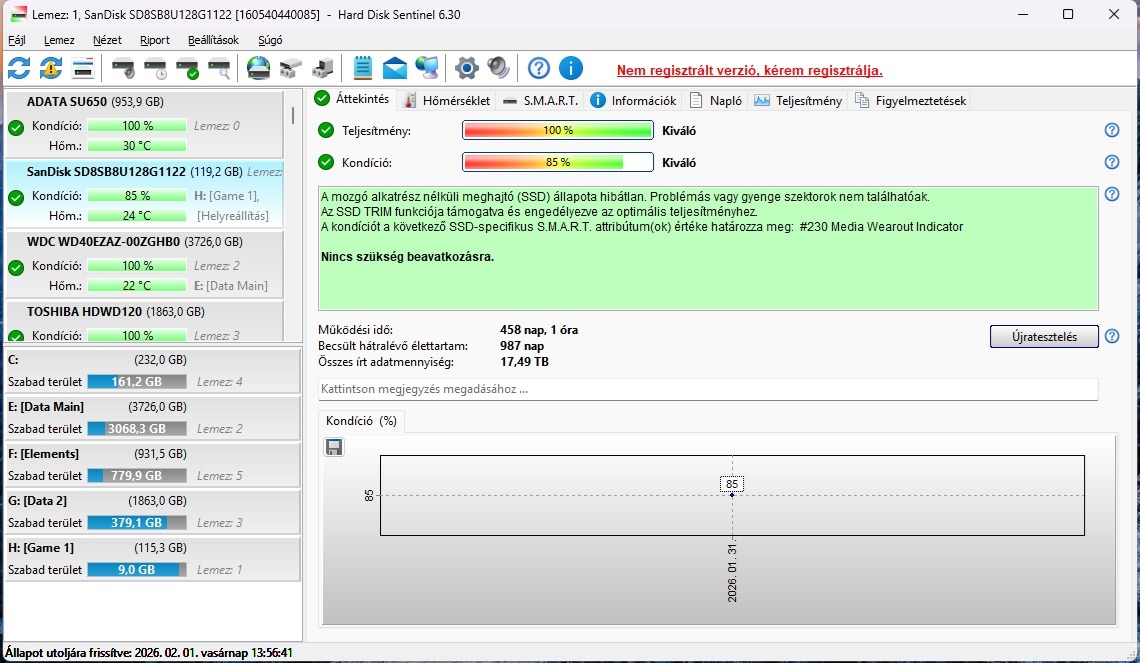The height and width of the screenshot is (663, 1140).
Task: Select the WDC WD40EZAZ-00ZGHB0 disk entry
Action: pos(144,263)
